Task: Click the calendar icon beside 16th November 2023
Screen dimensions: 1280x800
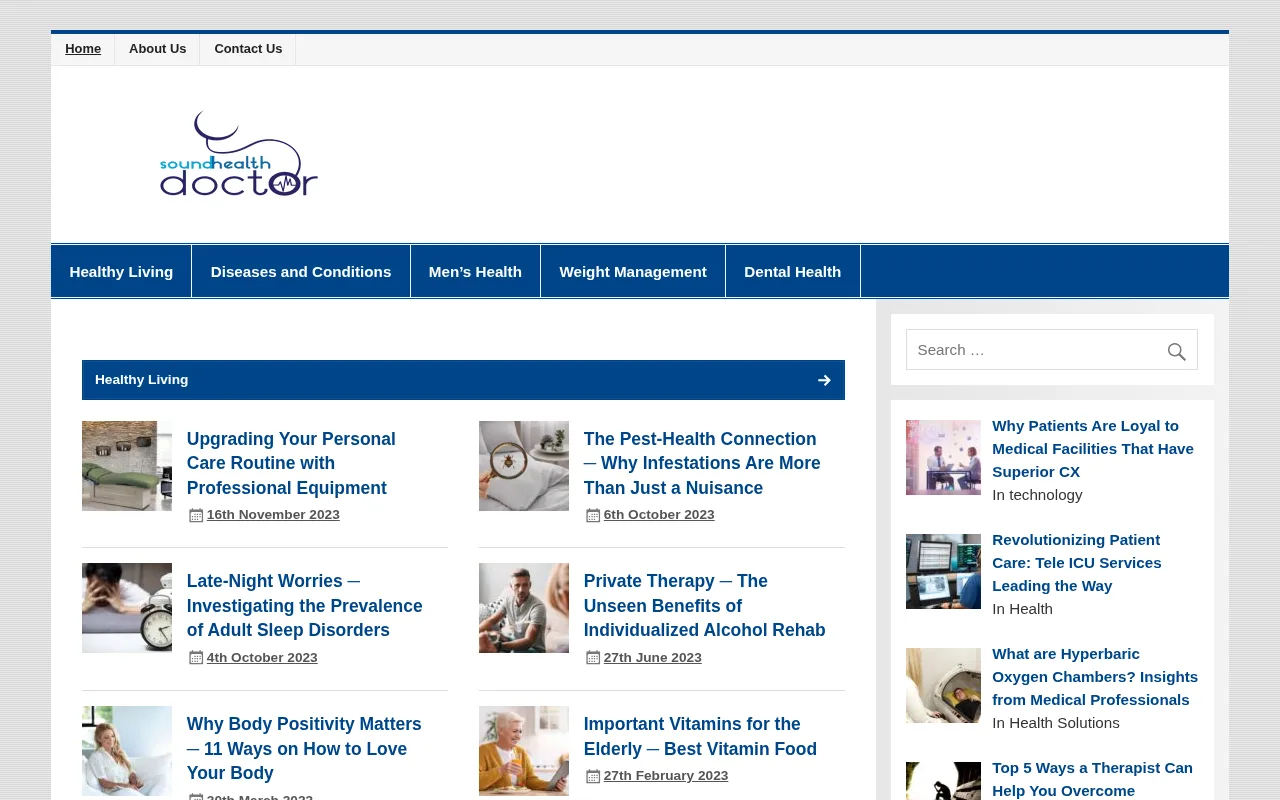Action: (196, 514)
